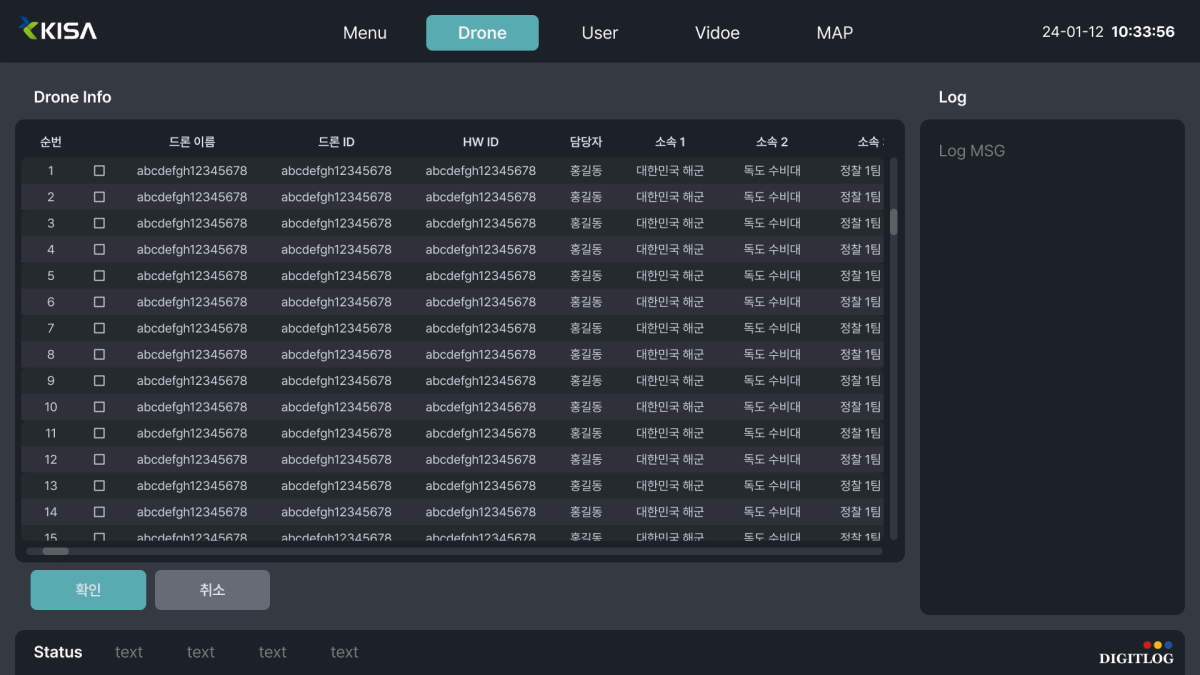Open the Menu tab
This screenshot has width=1200, height=675.
(x=364, y=33)
